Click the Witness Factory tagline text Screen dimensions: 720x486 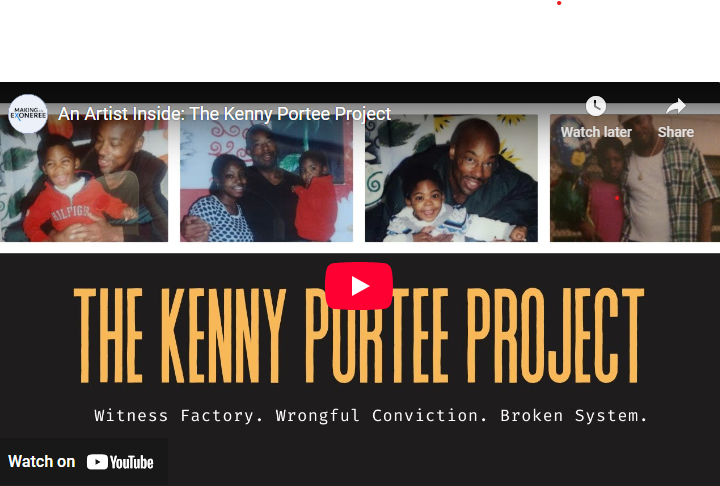(x=179, y=416)
